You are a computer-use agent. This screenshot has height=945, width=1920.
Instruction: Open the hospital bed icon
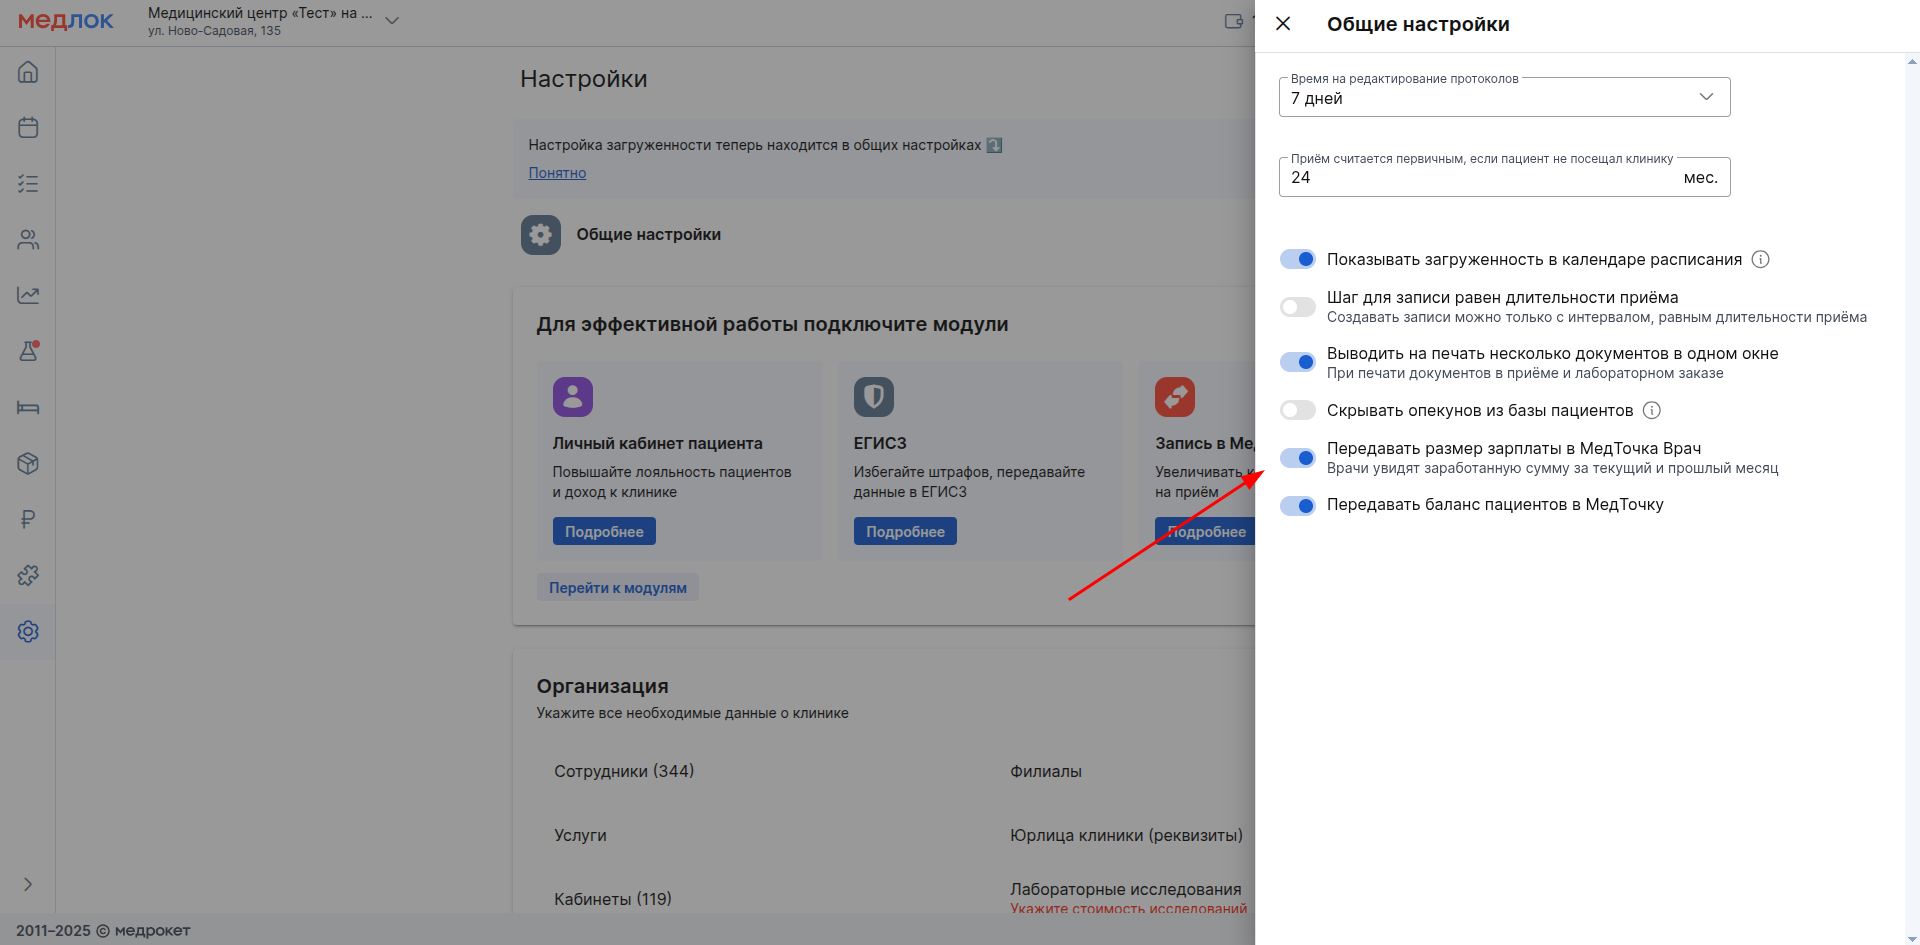tap(28, 408)
